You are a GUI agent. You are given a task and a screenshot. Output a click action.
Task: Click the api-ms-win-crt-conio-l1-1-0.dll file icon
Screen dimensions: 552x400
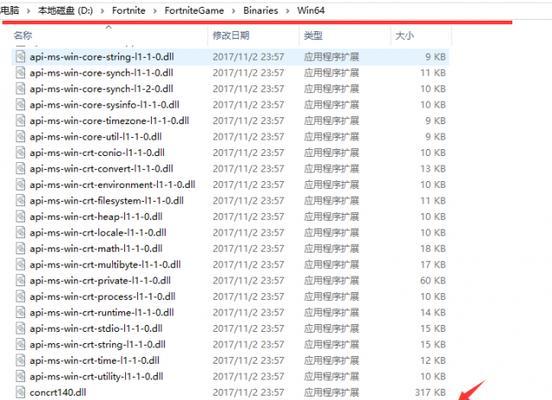coord(20,153)
